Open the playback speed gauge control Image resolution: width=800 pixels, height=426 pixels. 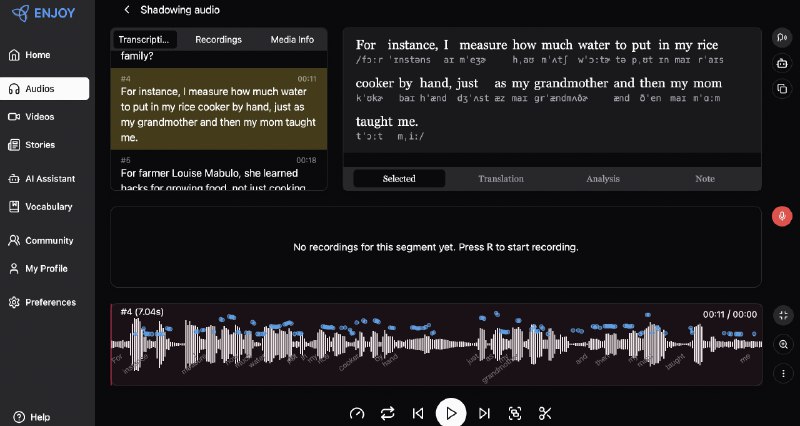[x=357, y=413]
